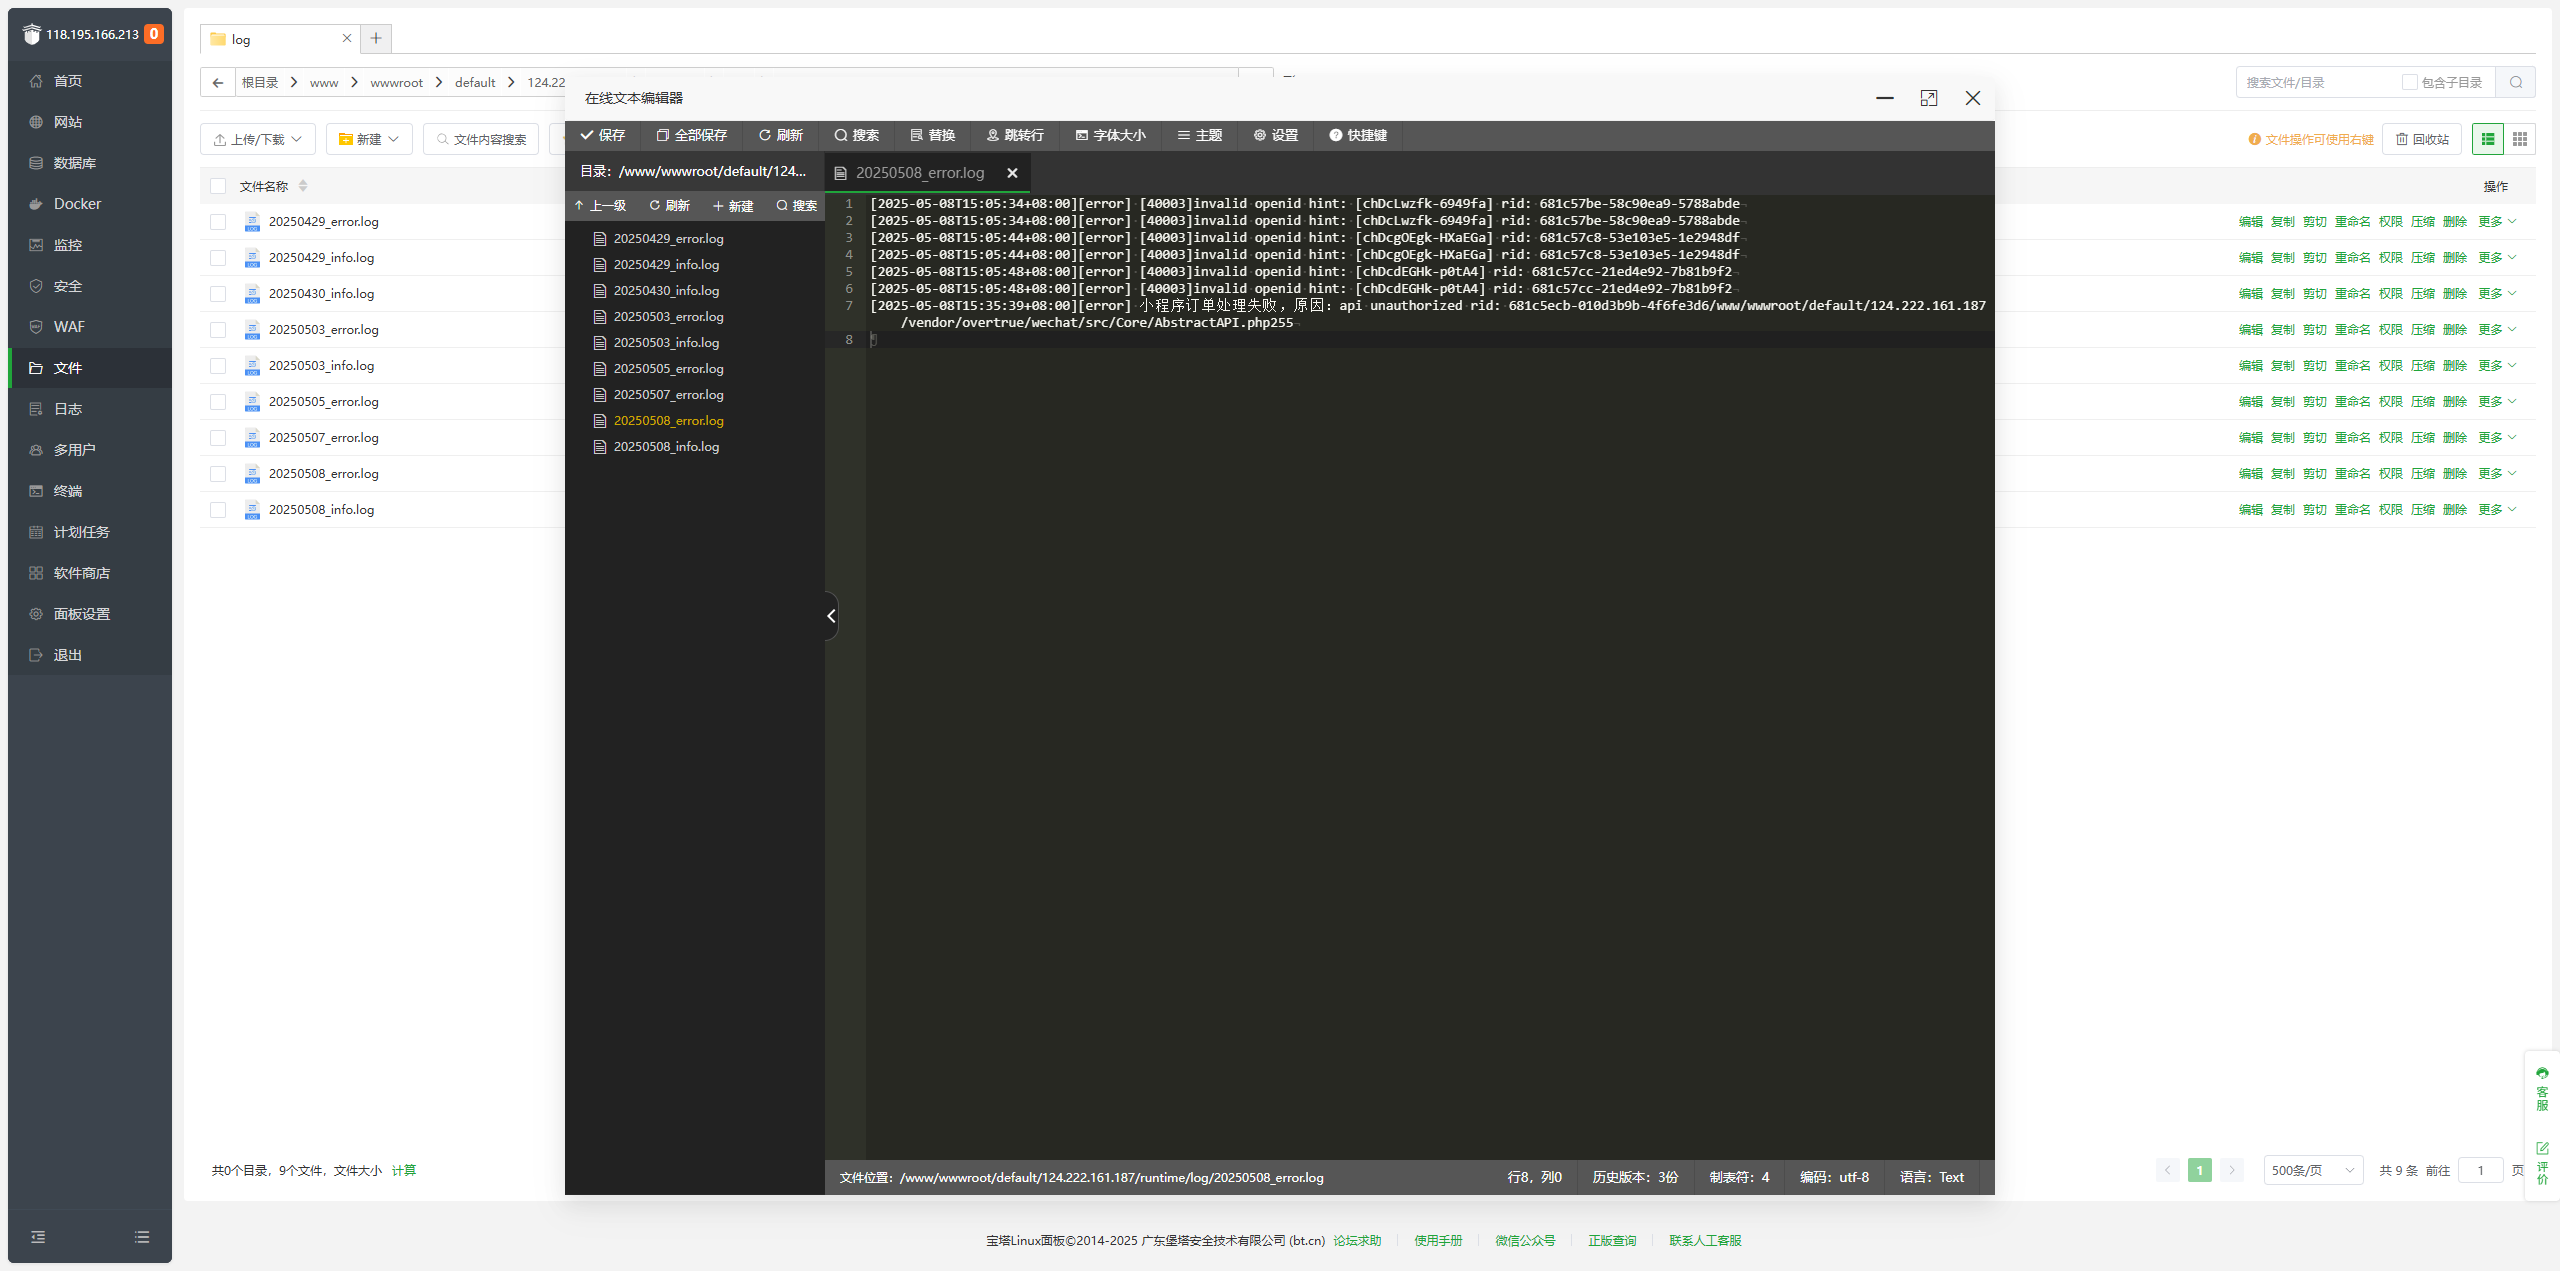Check the box for 20250507_error.log row
The height and width of the screenshot is (1271, 2560).
(x=218, y=438)
